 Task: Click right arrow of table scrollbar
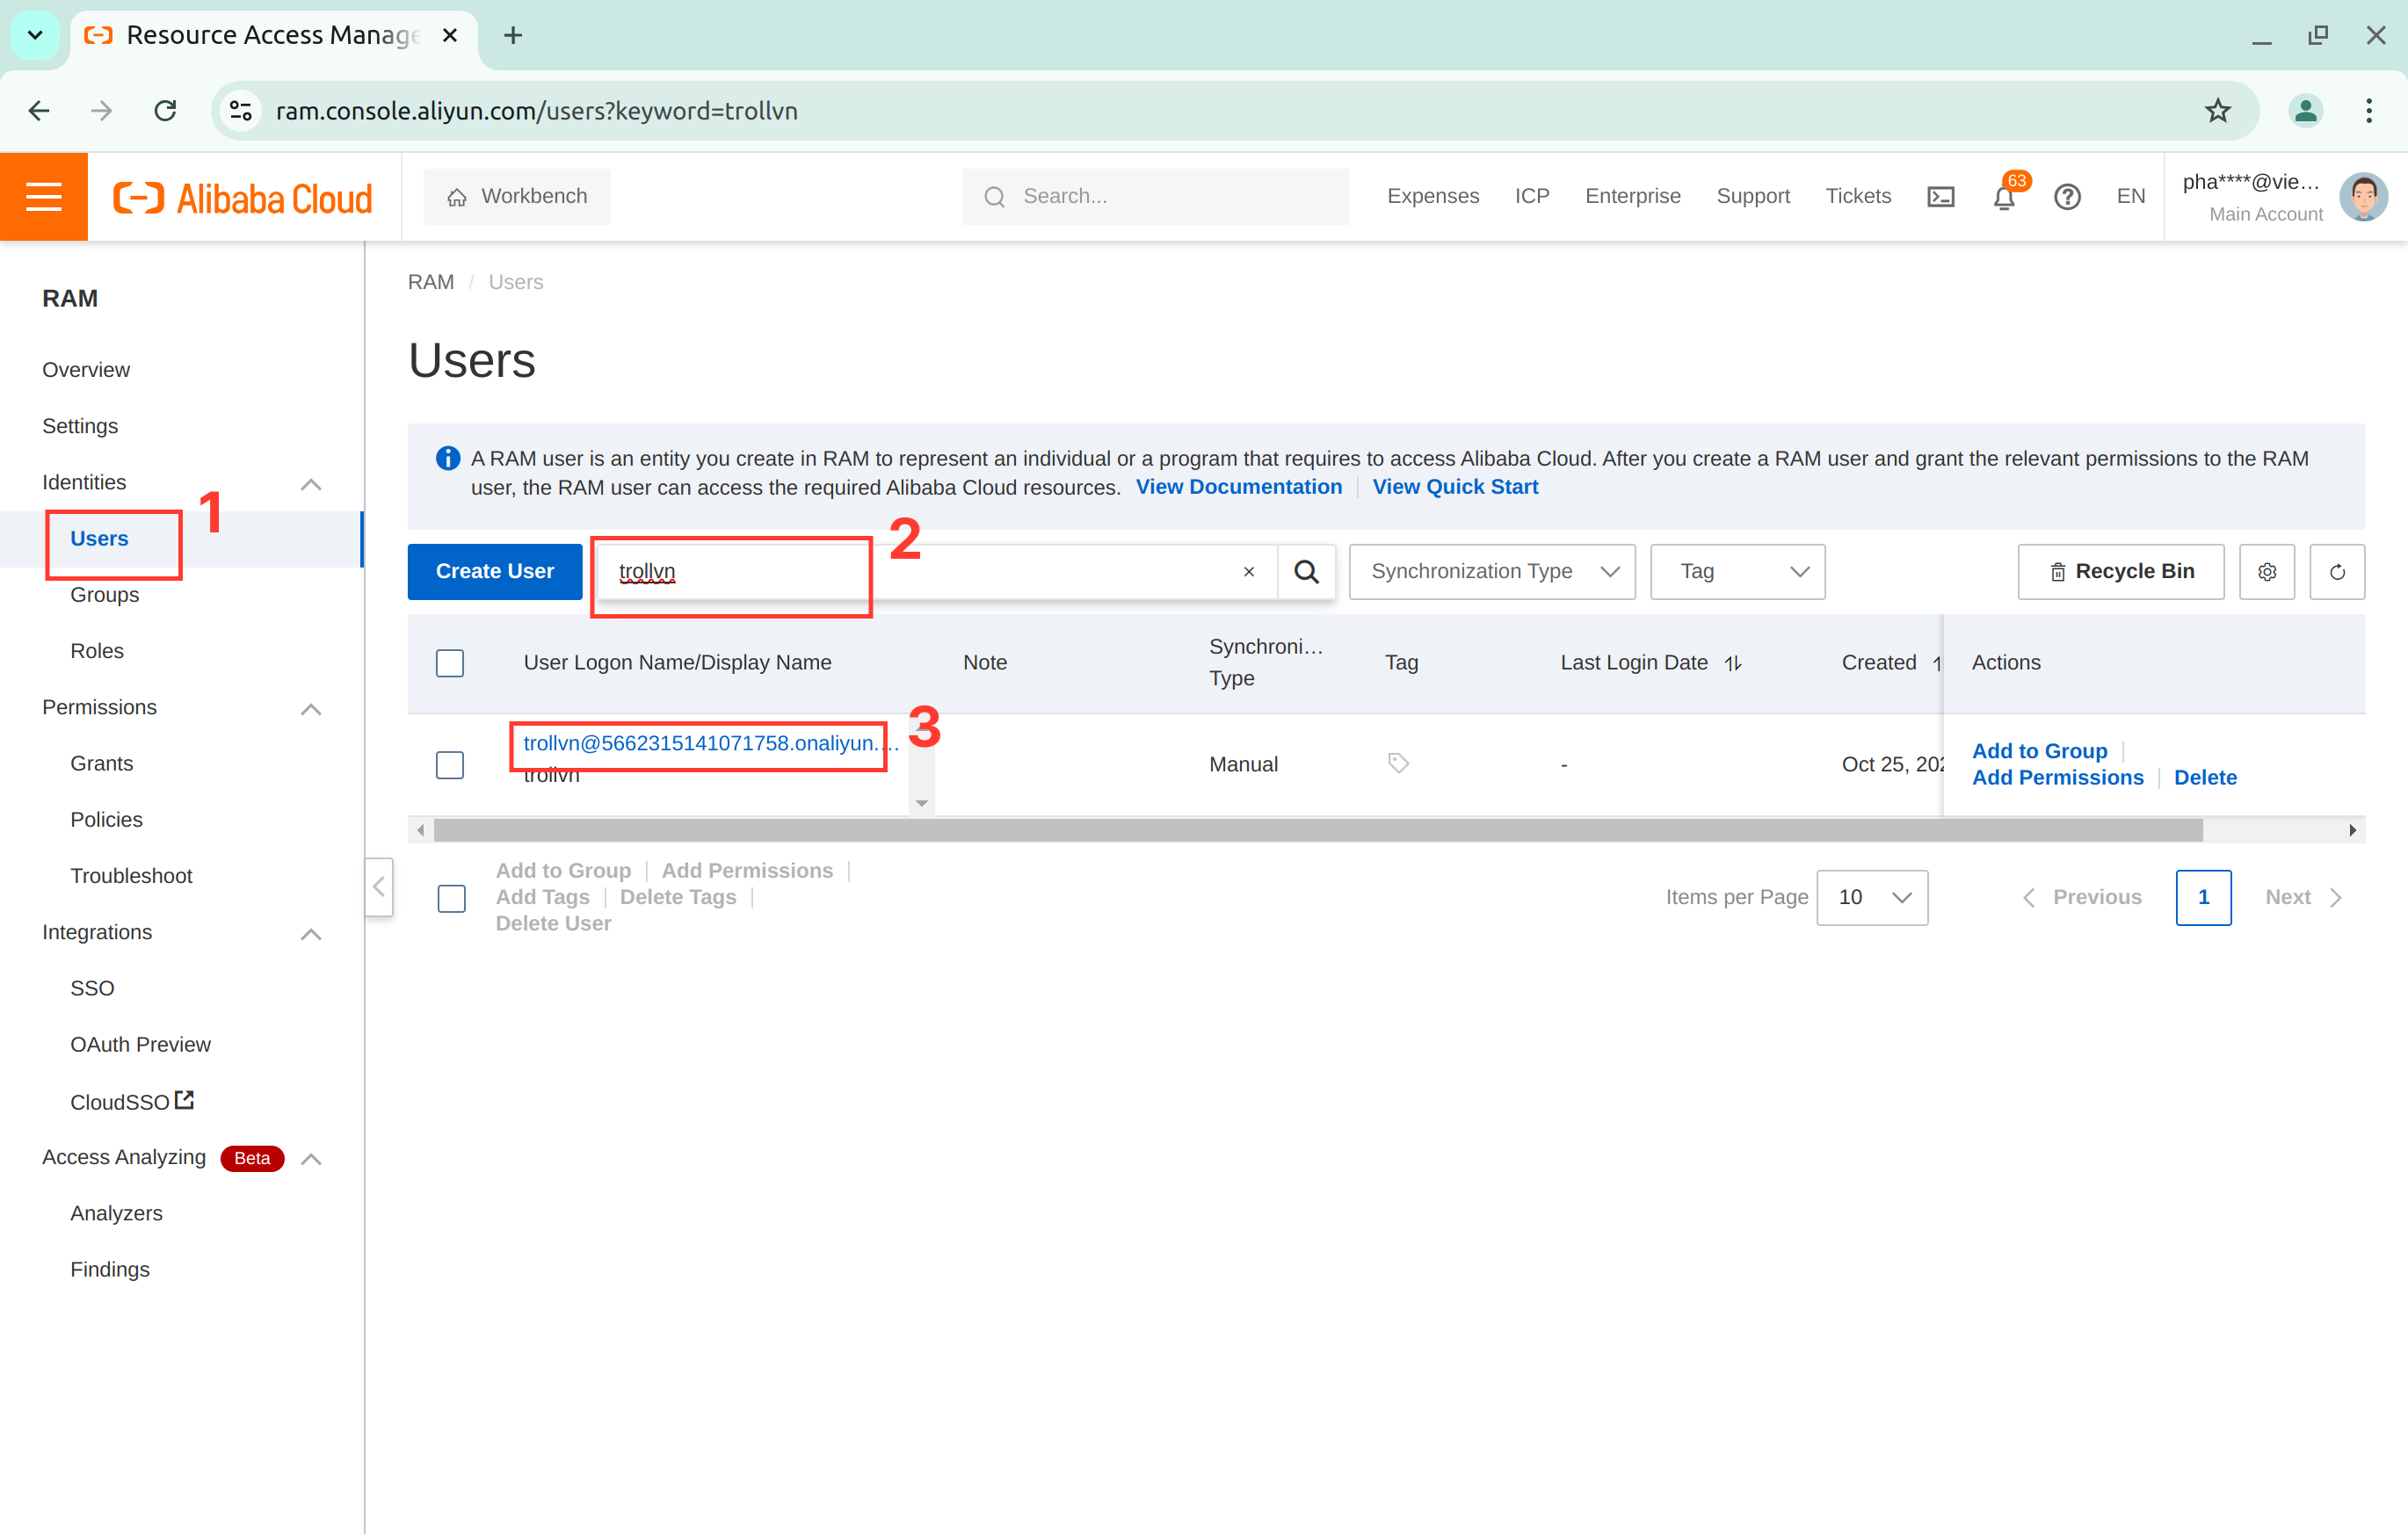point(2352,830)
